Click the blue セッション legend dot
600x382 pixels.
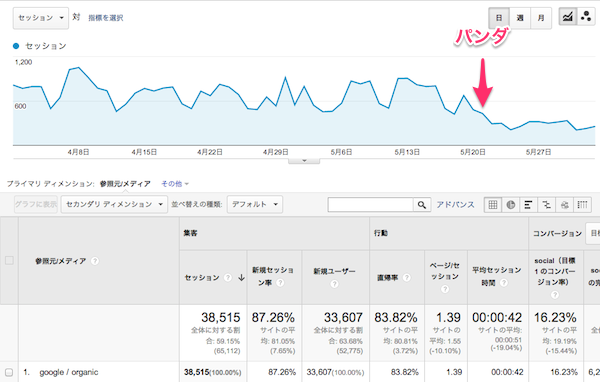point(16,46)
